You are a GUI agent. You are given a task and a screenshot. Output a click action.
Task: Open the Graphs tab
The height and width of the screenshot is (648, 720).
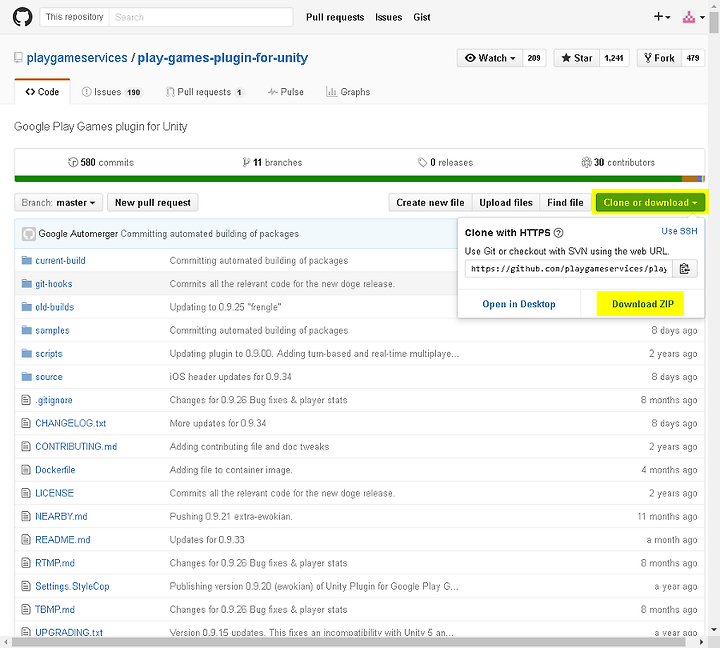point(348,92)
